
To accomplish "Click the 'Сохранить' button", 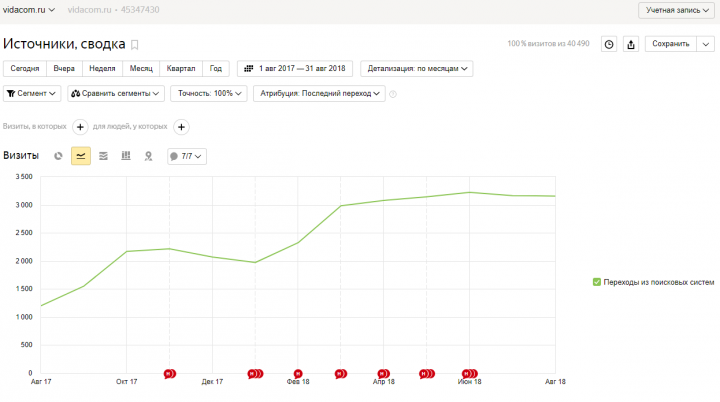I will point(671,44).
